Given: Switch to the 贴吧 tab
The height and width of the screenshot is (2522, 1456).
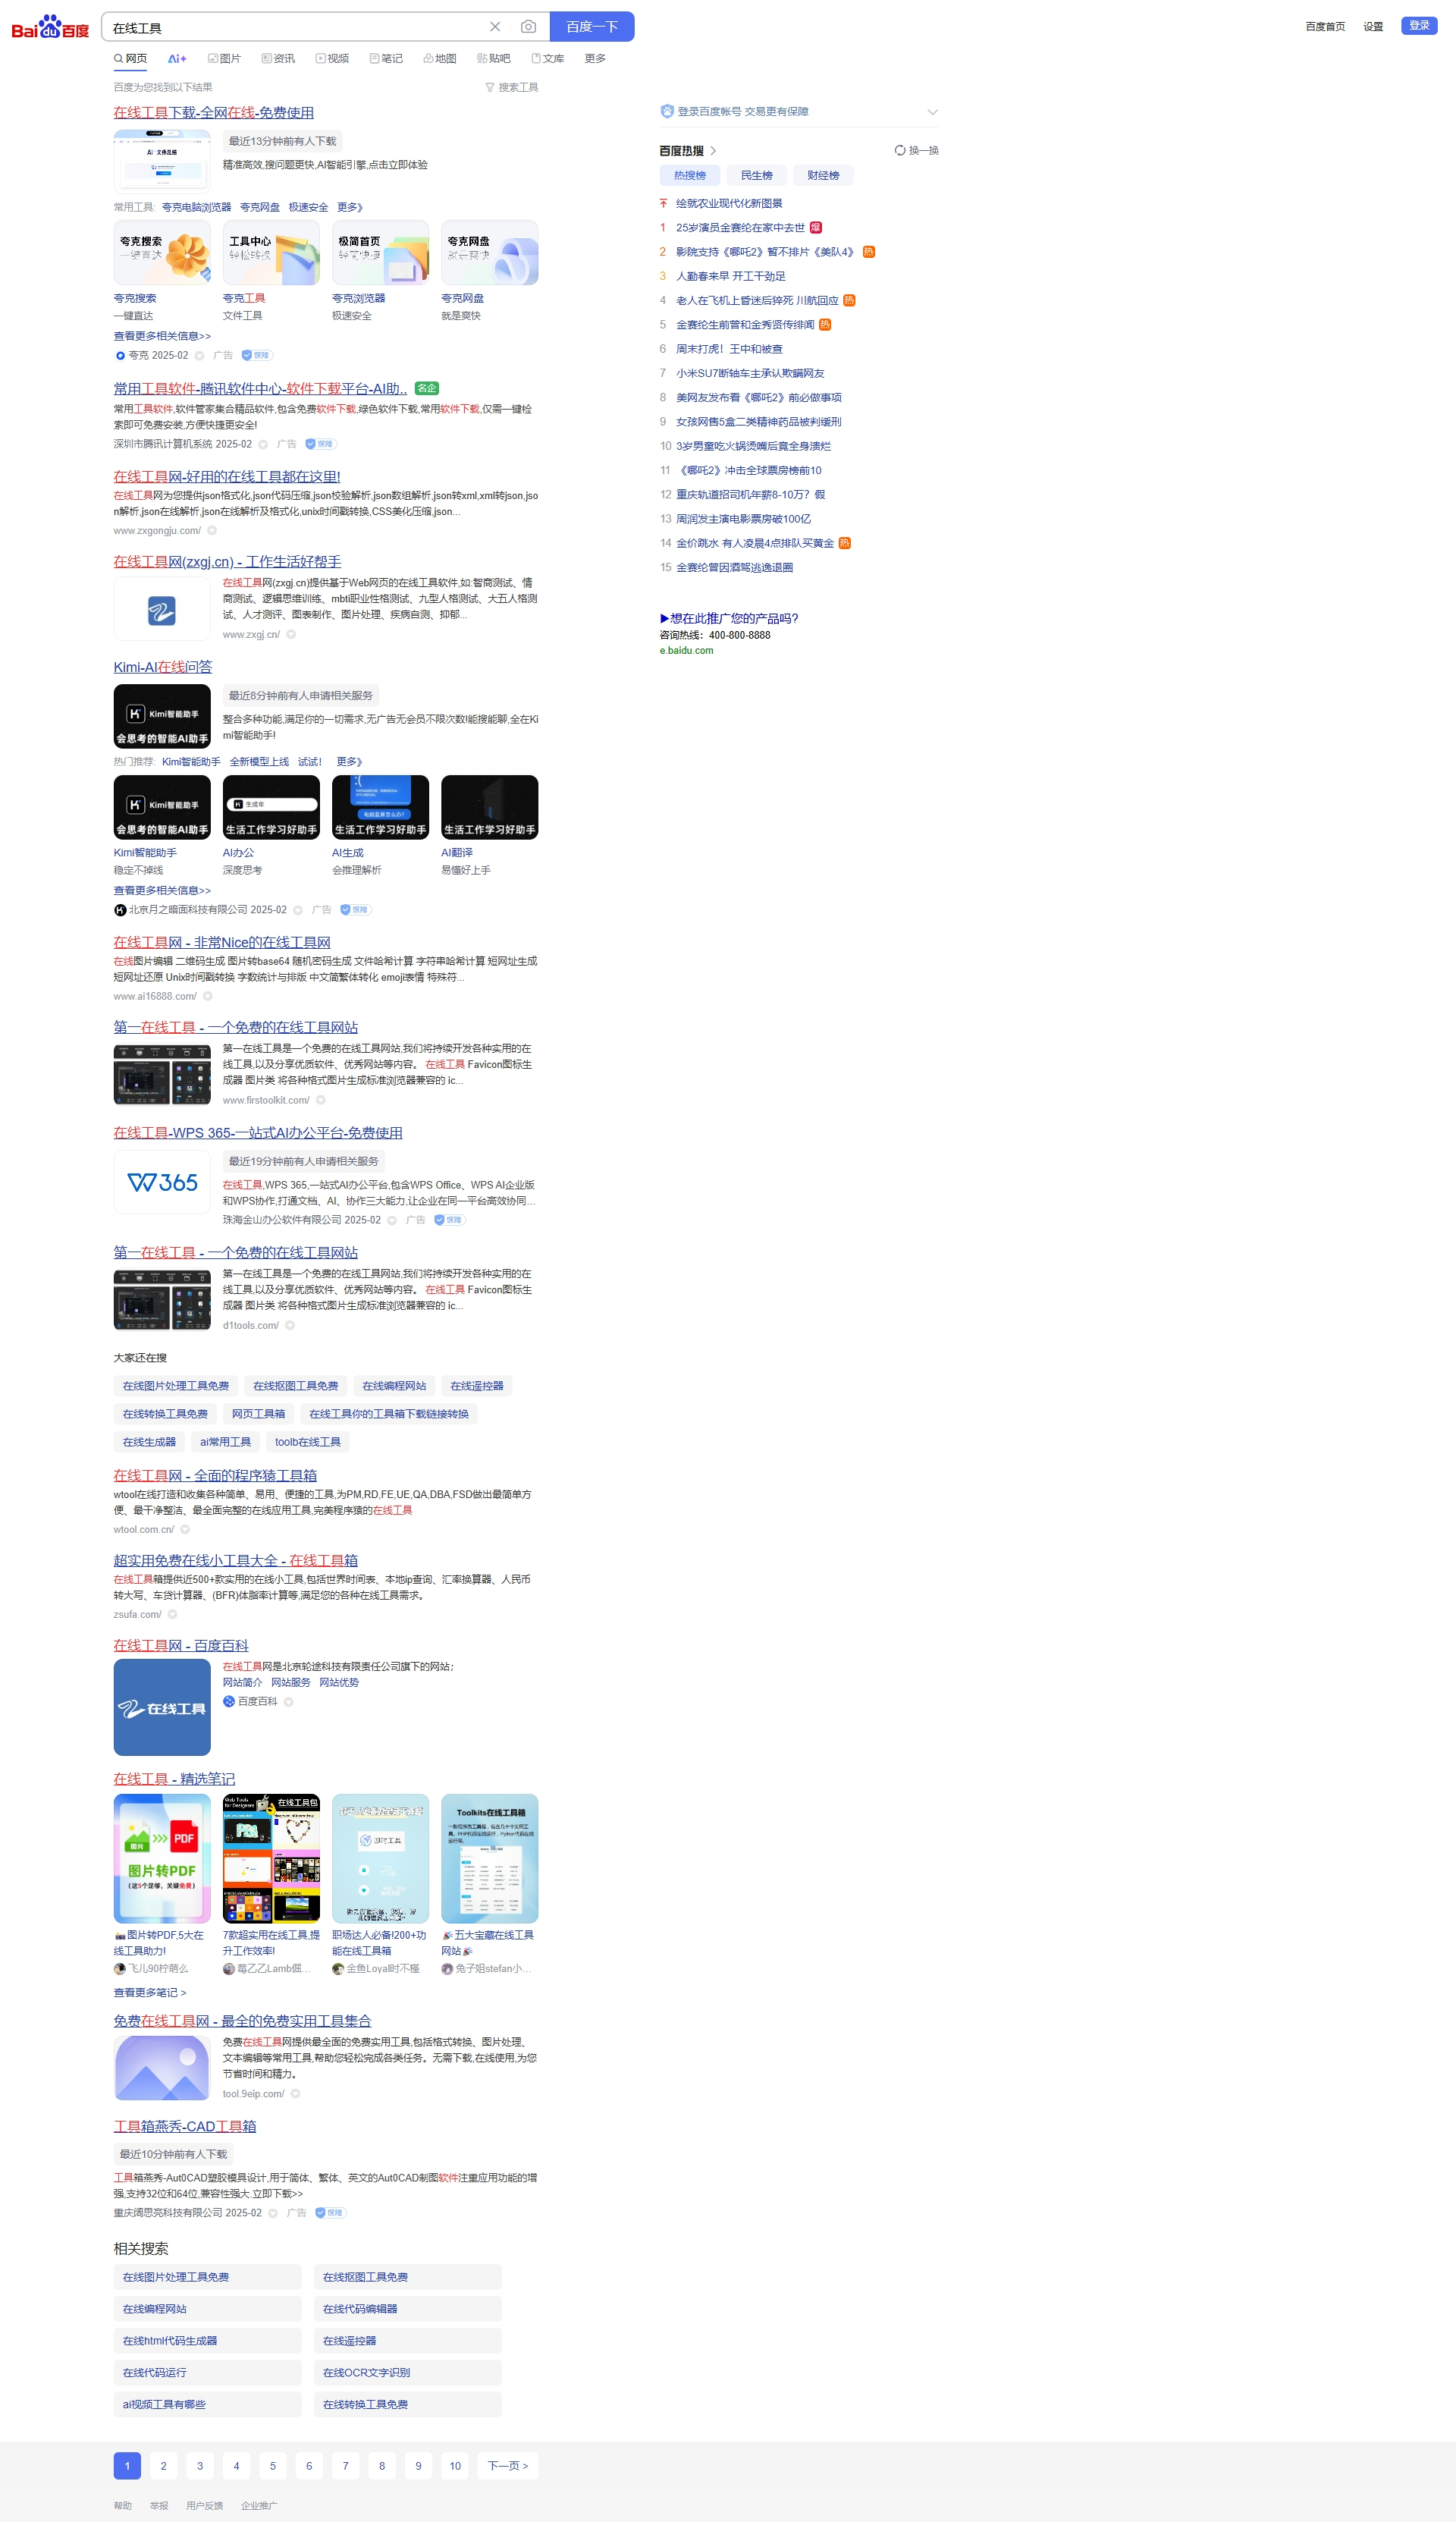Looking at the screenshot, I should point(494,59).
